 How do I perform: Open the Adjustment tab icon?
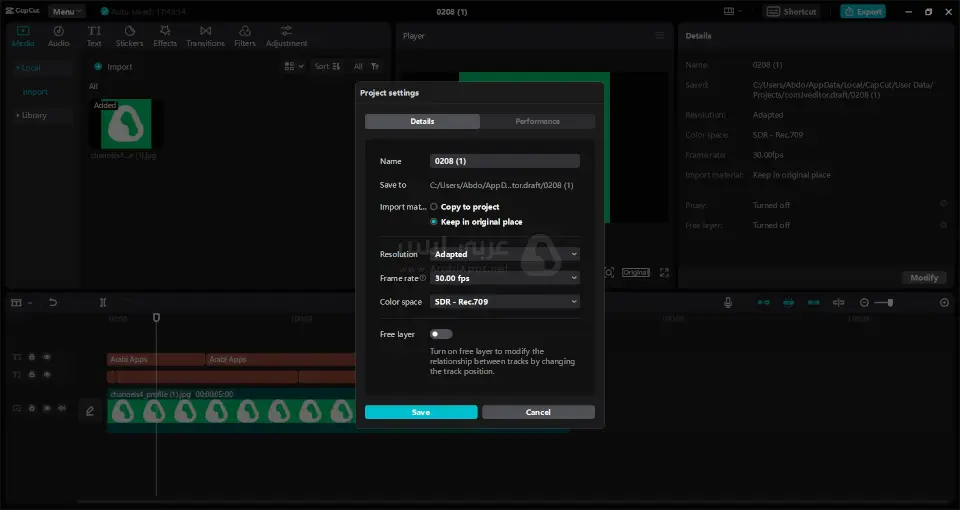coord(286,31)
